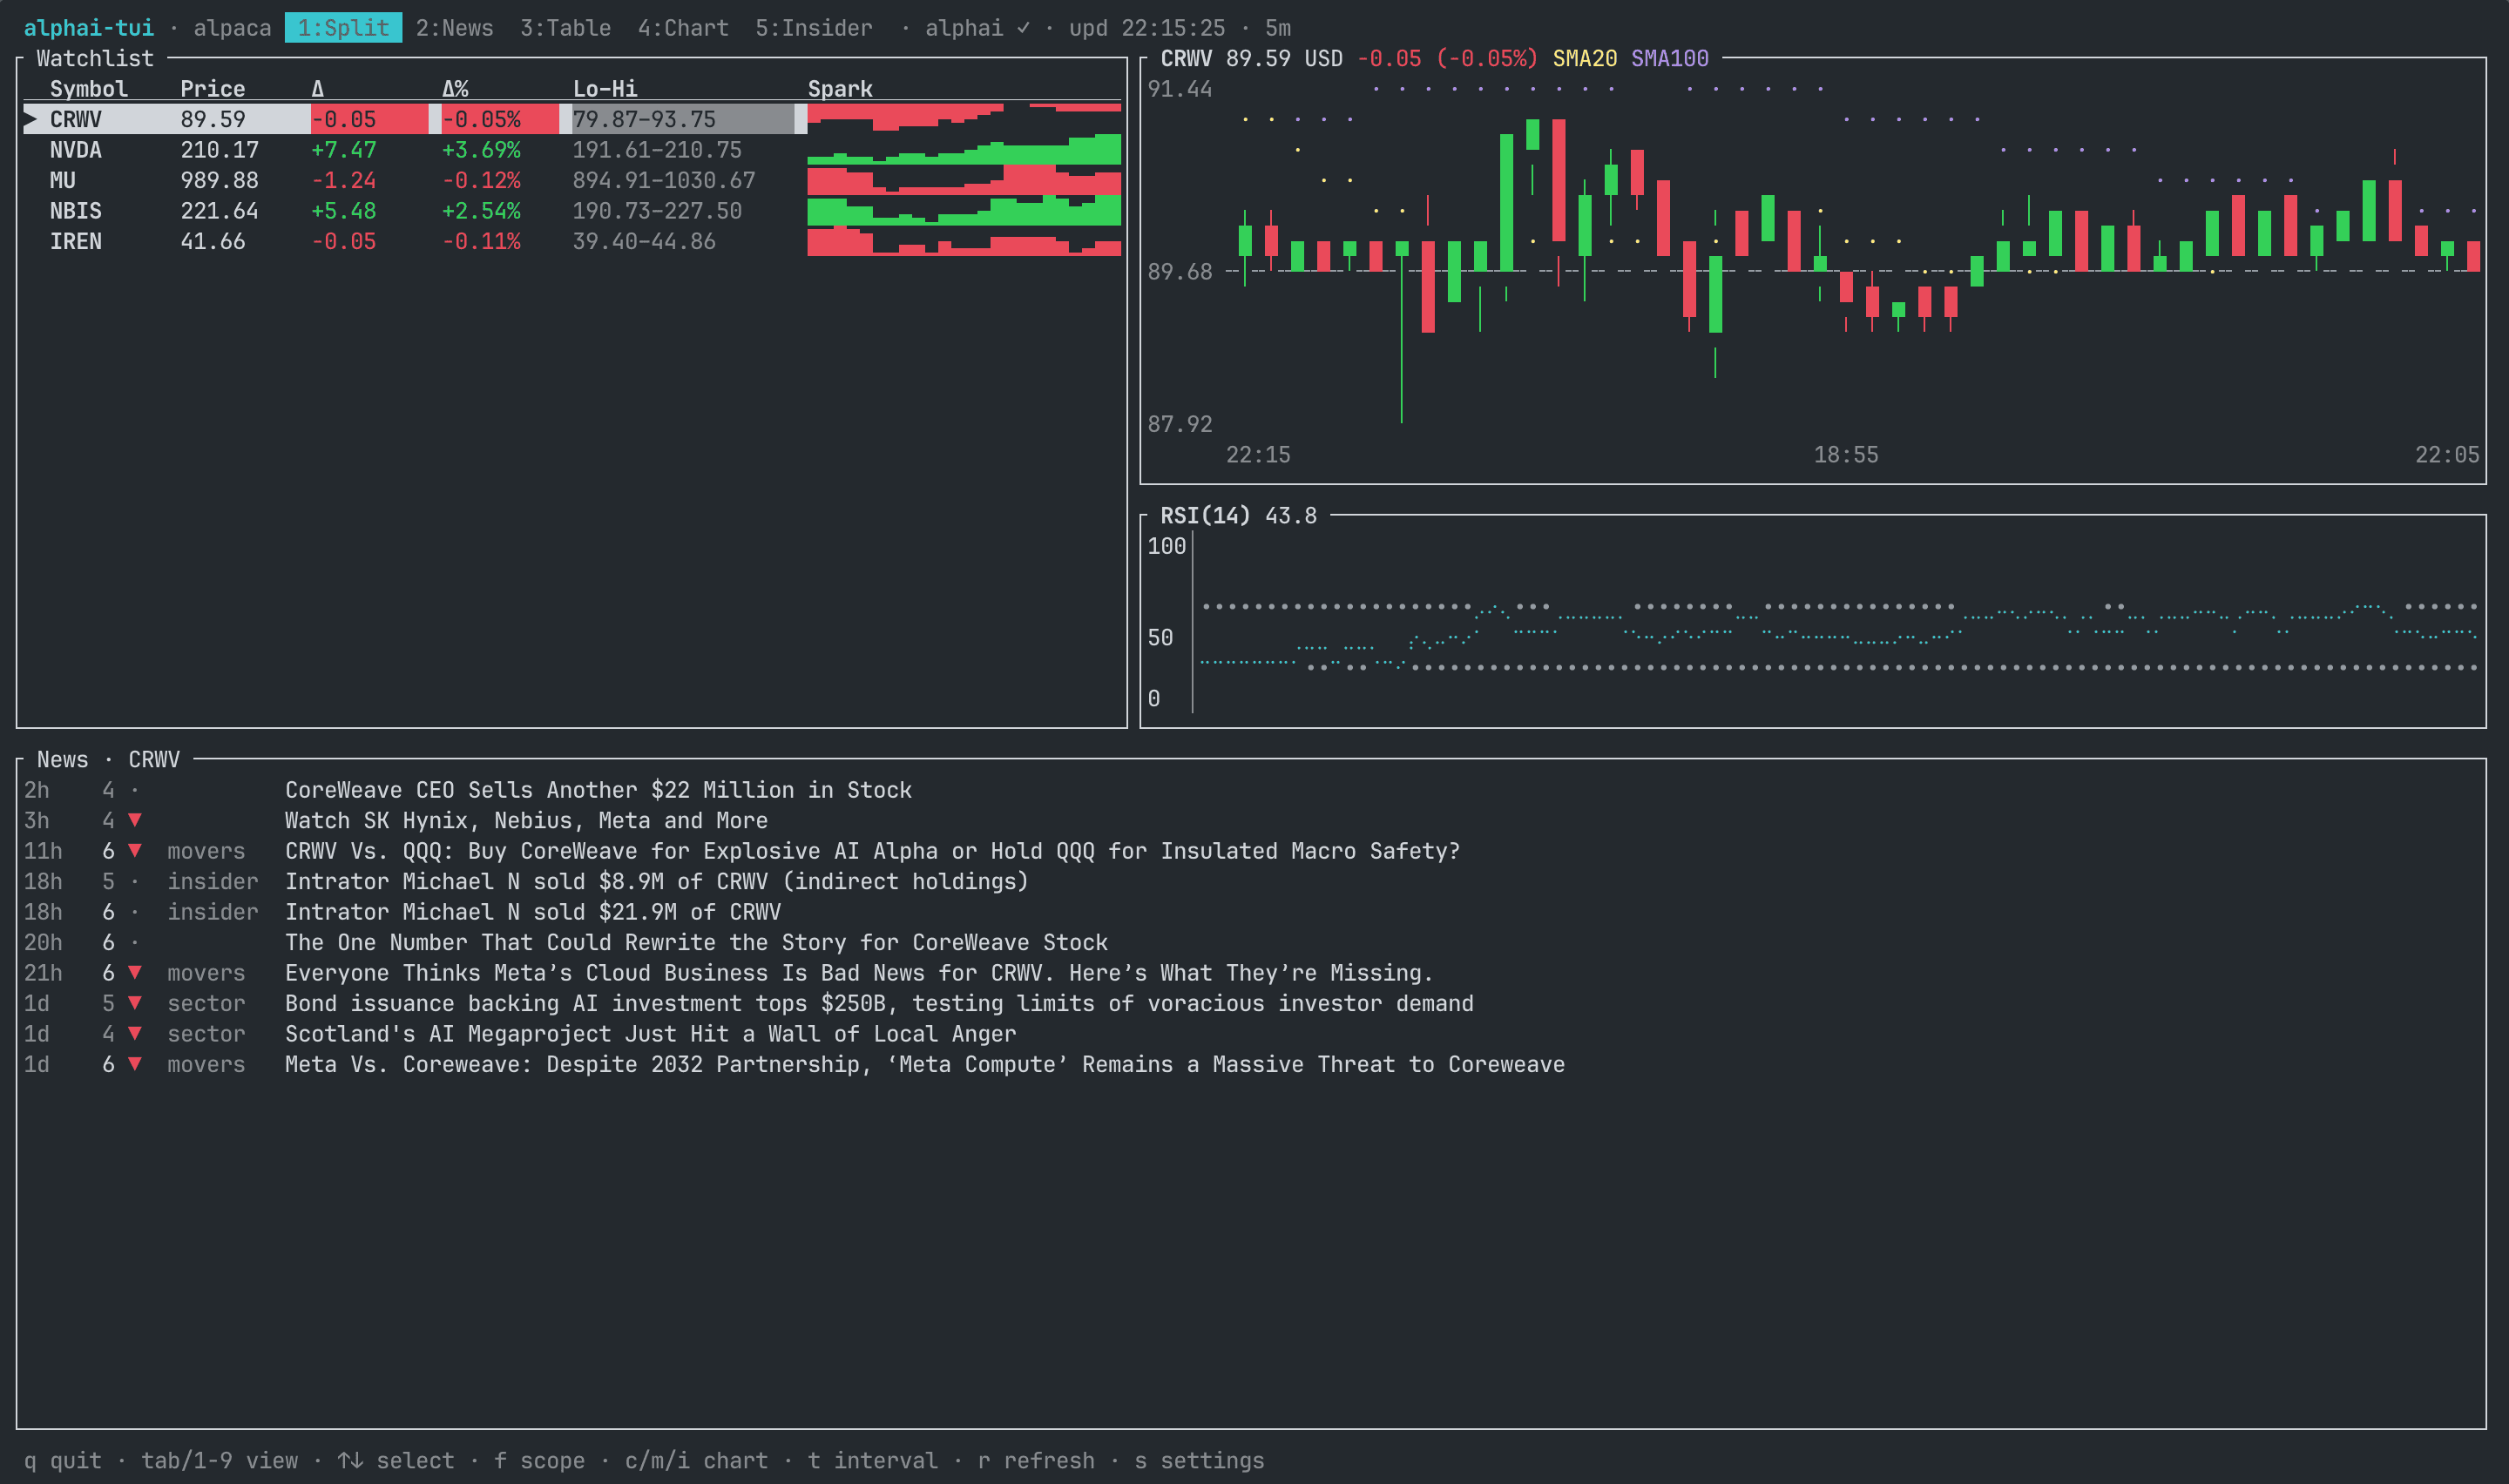Click the NBIS sparkline chart
Screen dimensions: 2509x1484
964,211
